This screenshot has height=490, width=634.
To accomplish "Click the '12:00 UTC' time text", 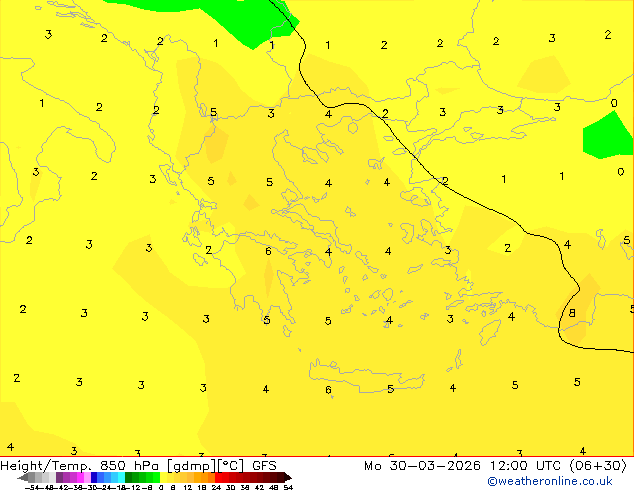I will [x=525, y=466].
